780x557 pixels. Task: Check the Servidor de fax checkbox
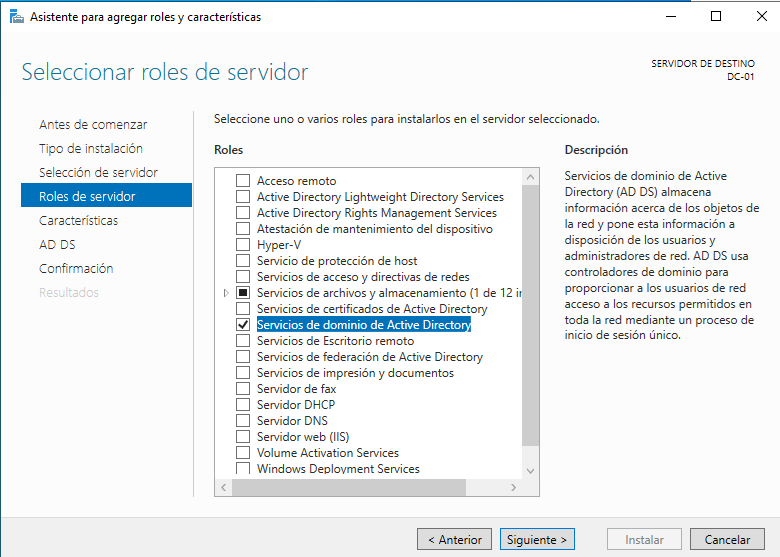pyautogui.click(x=243, y=388)
